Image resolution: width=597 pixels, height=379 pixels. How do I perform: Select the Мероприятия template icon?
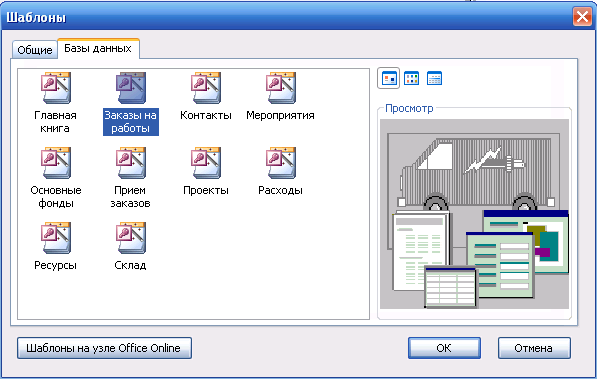pos(281,88)
